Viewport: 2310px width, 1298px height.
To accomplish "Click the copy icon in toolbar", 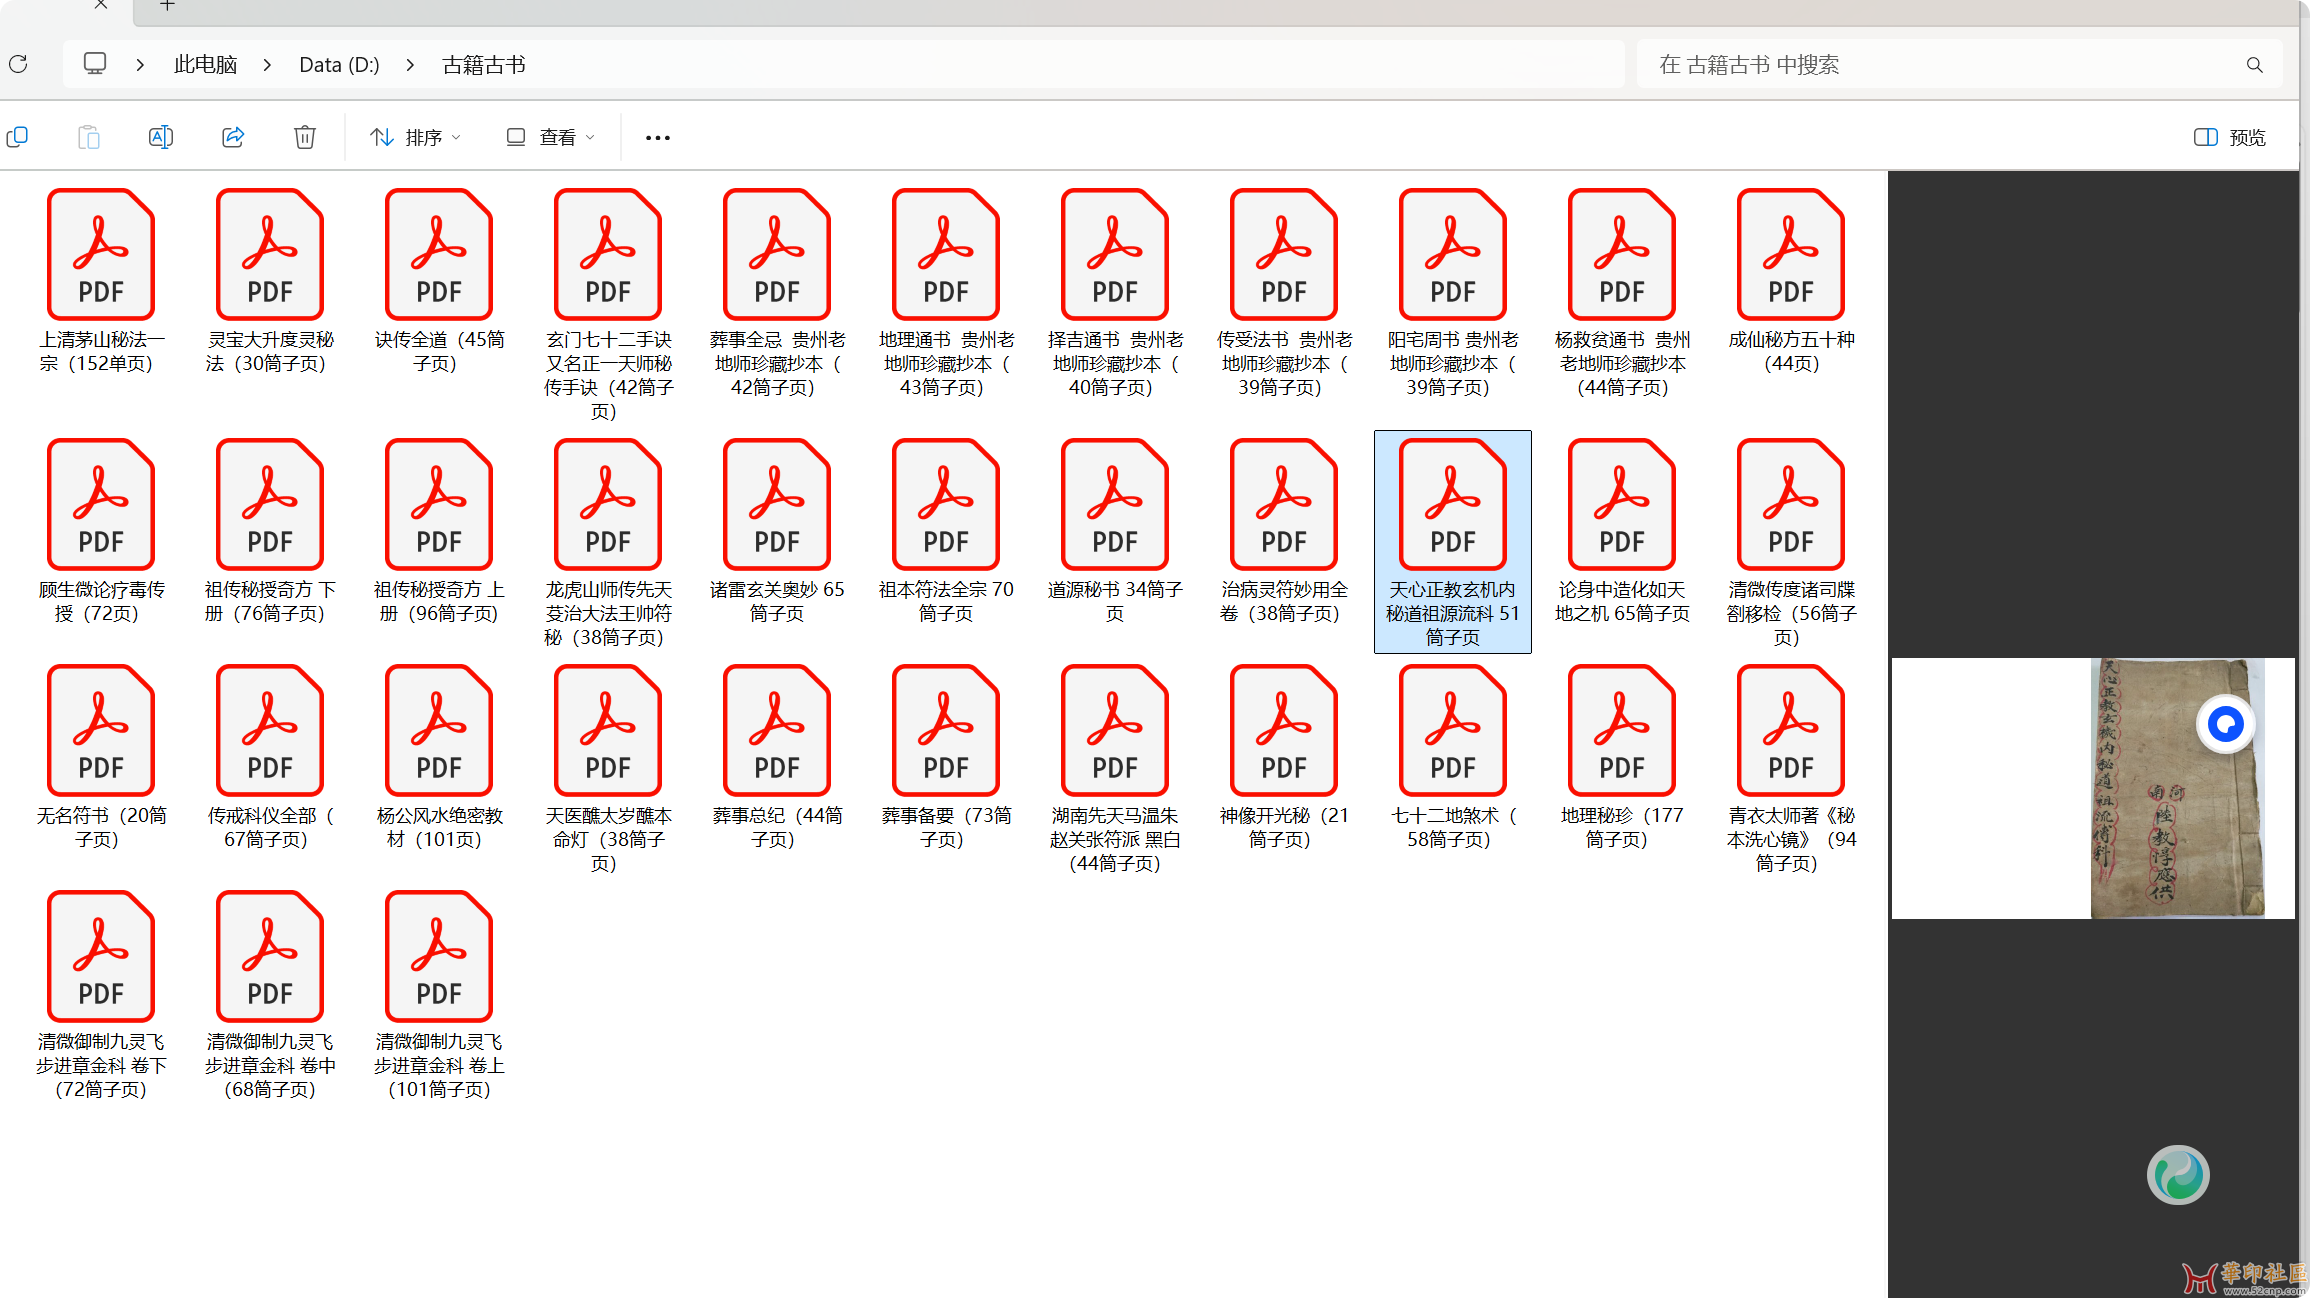I will click(18, 137).
